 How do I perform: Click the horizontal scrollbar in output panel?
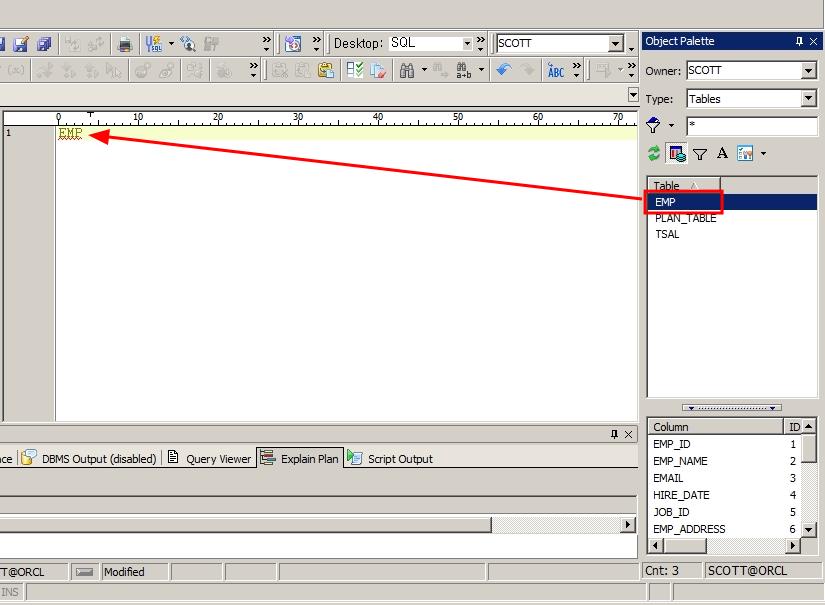point(300,525)
